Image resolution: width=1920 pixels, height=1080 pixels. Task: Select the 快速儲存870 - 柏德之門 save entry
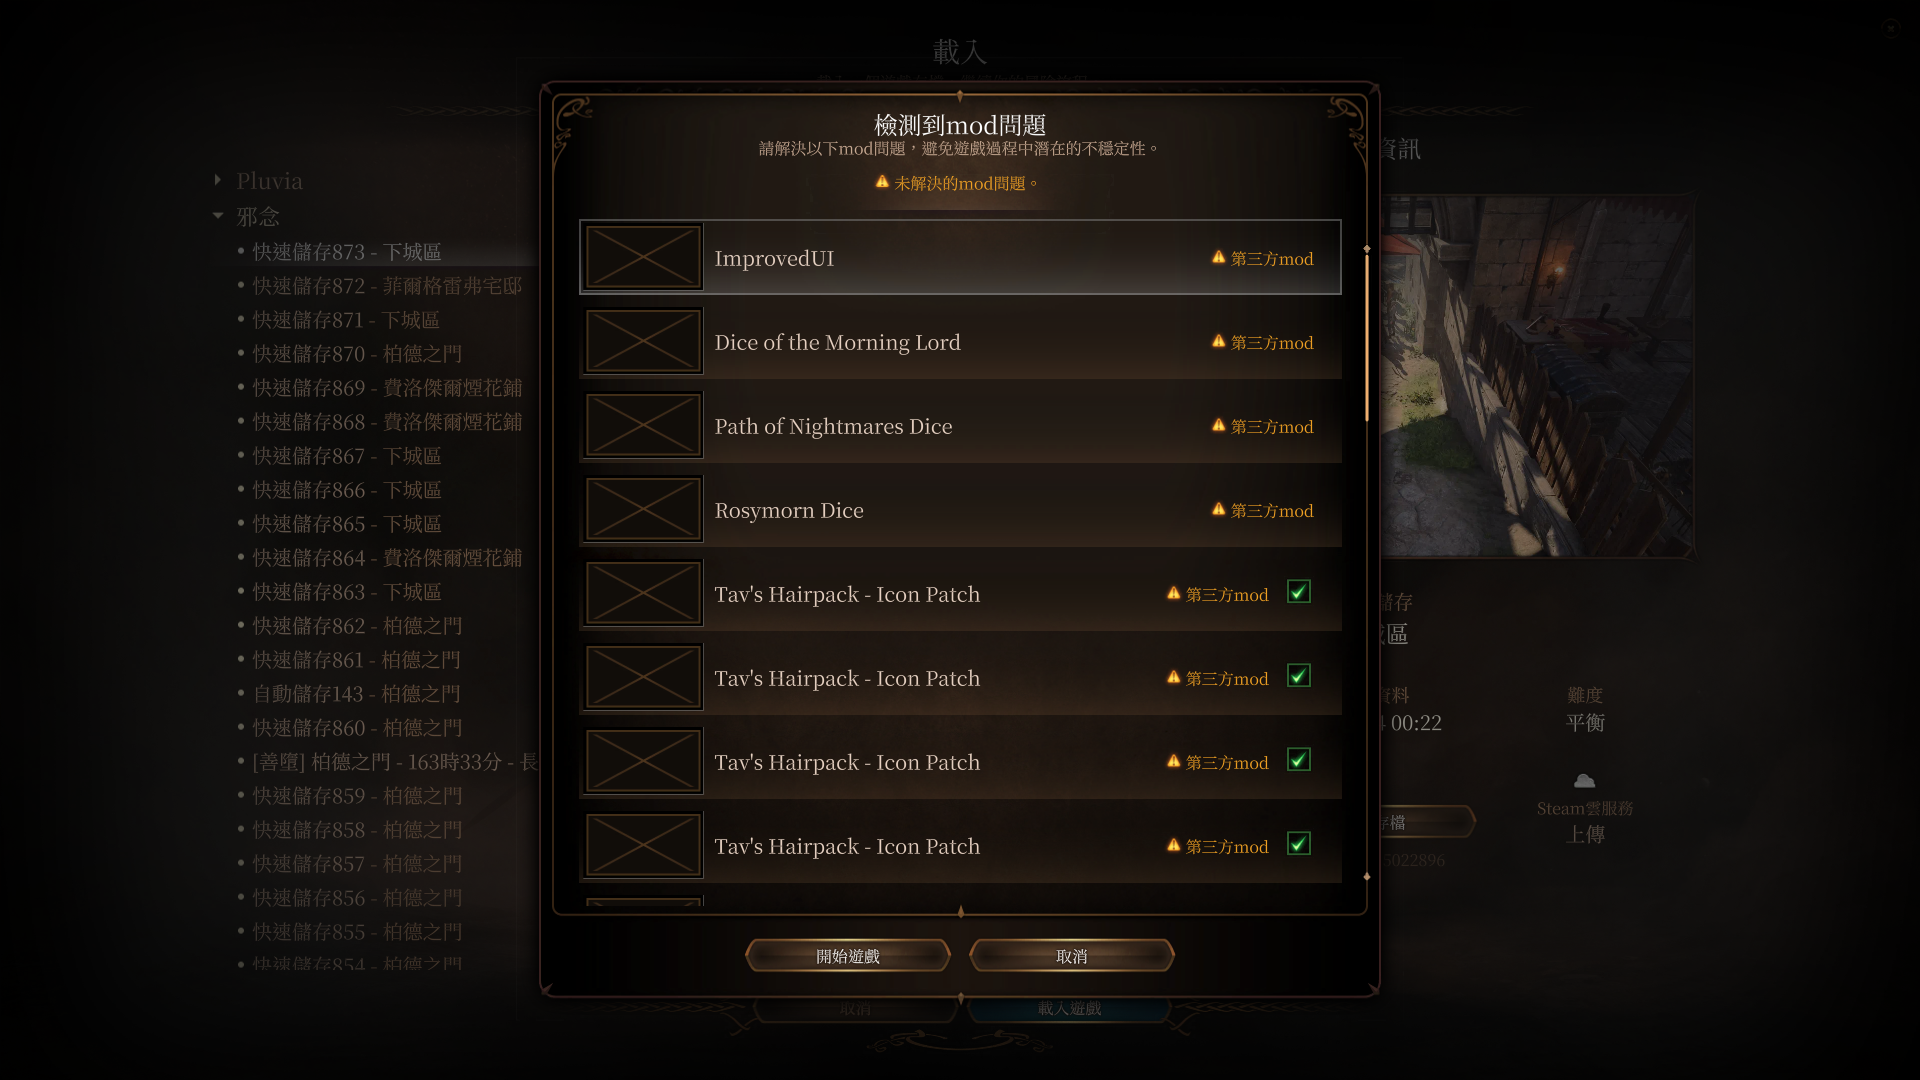click(x=357, y=354)
